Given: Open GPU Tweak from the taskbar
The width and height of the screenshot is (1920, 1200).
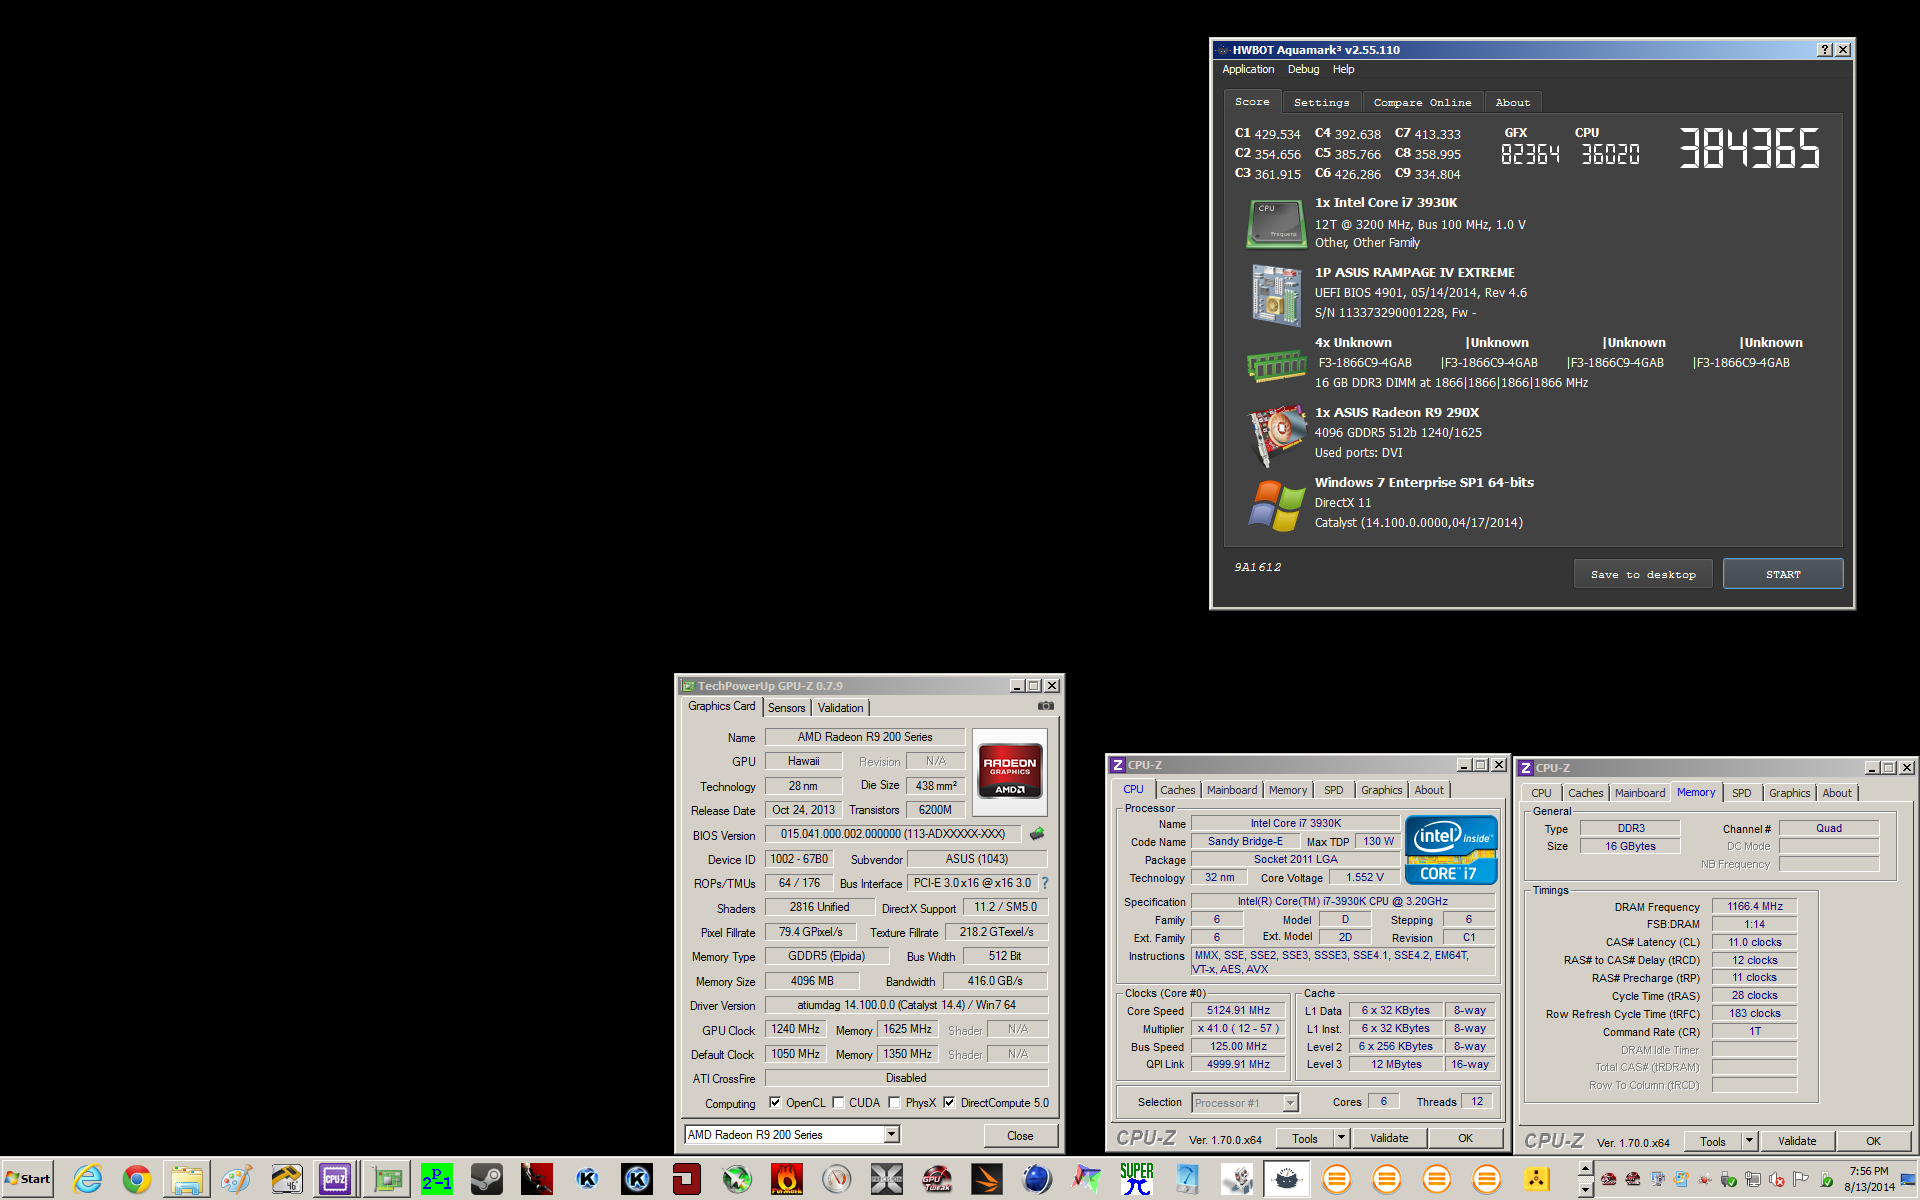Looking at the screenshot, I should 937,1179.
